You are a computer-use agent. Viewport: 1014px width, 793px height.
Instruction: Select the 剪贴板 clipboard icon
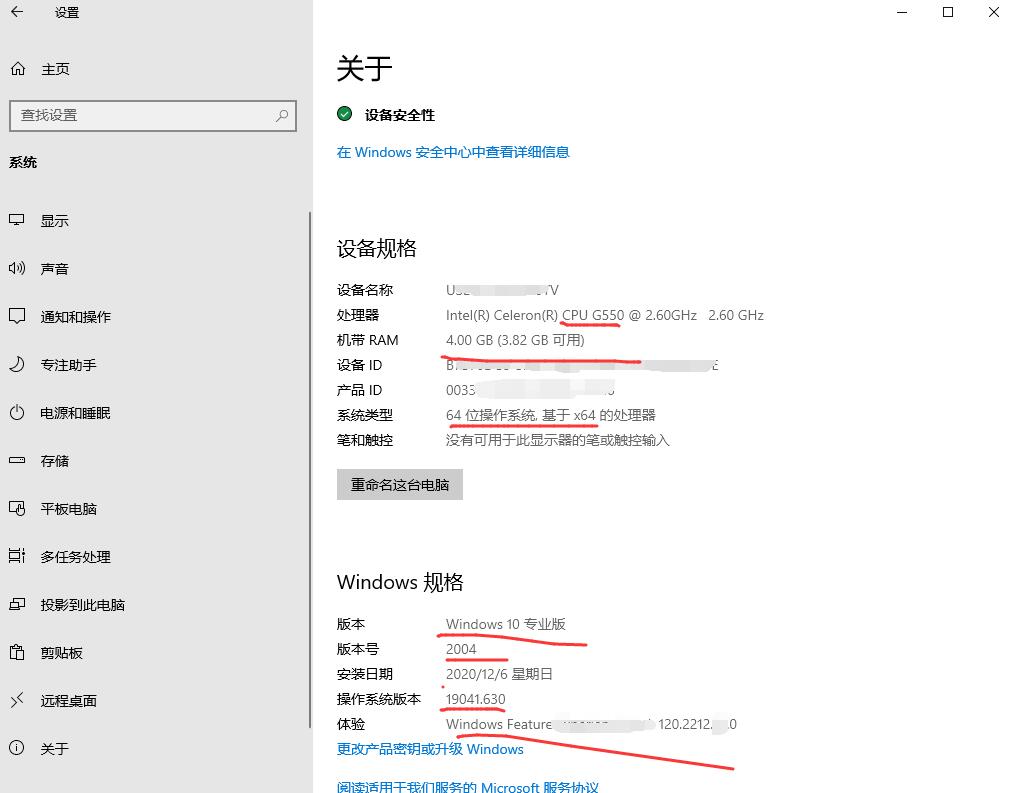pos(17,652)
